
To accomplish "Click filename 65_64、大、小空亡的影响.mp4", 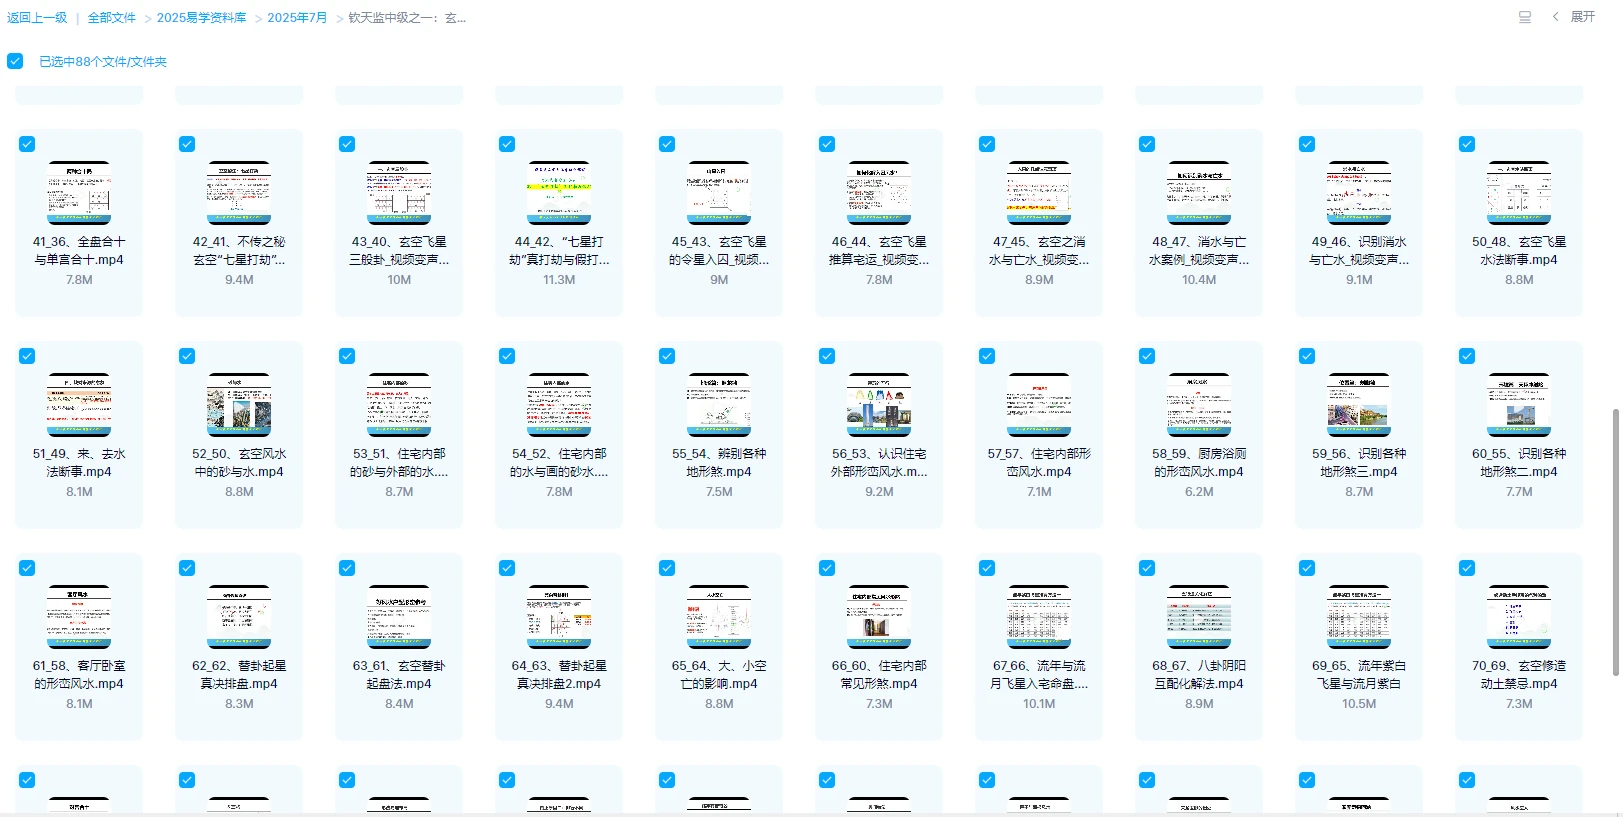I will tap(719, 675).
